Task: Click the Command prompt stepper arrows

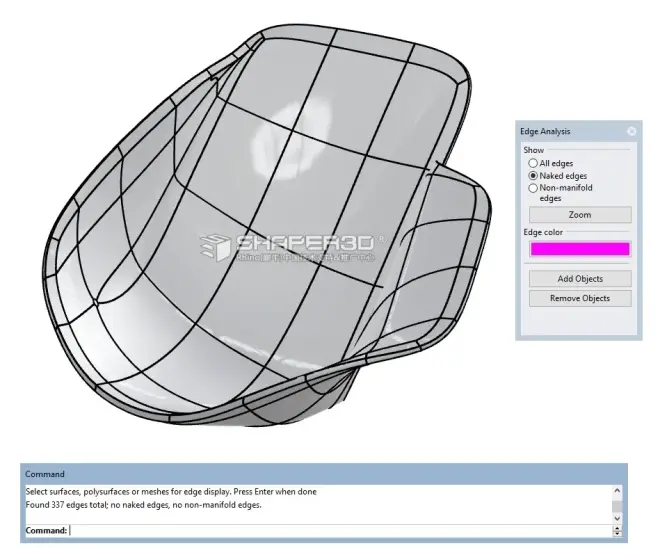Action: [617, 531]
